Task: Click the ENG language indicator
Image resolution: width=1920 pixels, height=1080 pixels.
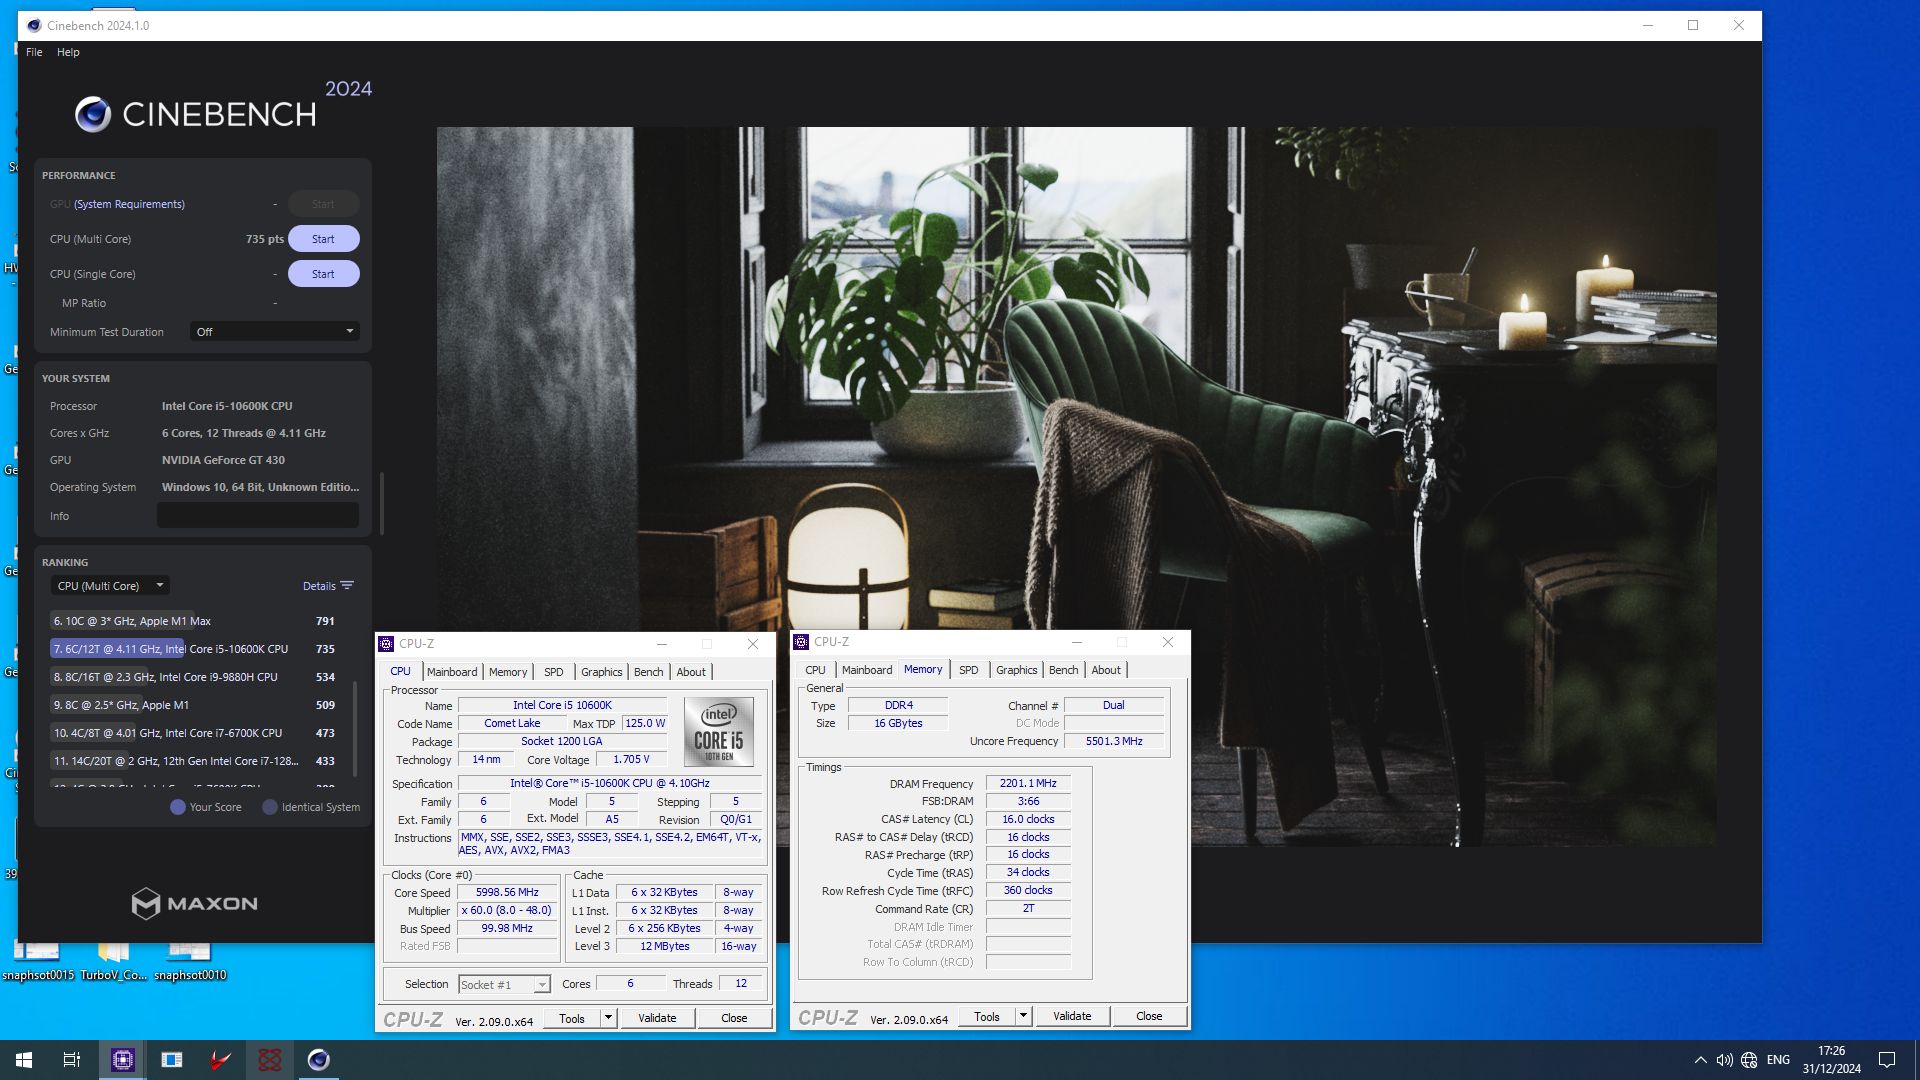Action: [x=1778, y=1060]
